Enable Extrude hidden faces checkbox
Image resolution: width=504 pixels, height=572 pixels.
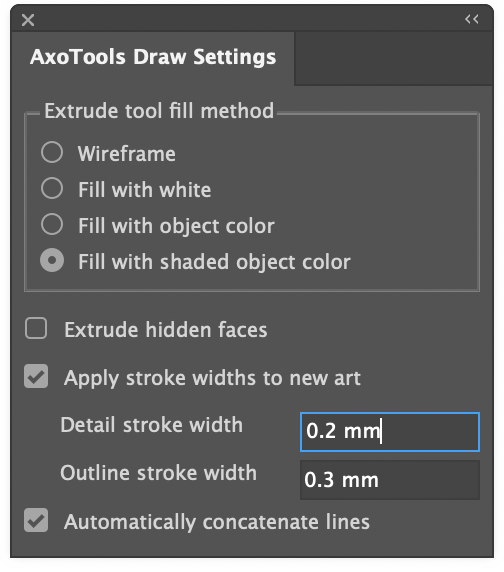point(36,328)
